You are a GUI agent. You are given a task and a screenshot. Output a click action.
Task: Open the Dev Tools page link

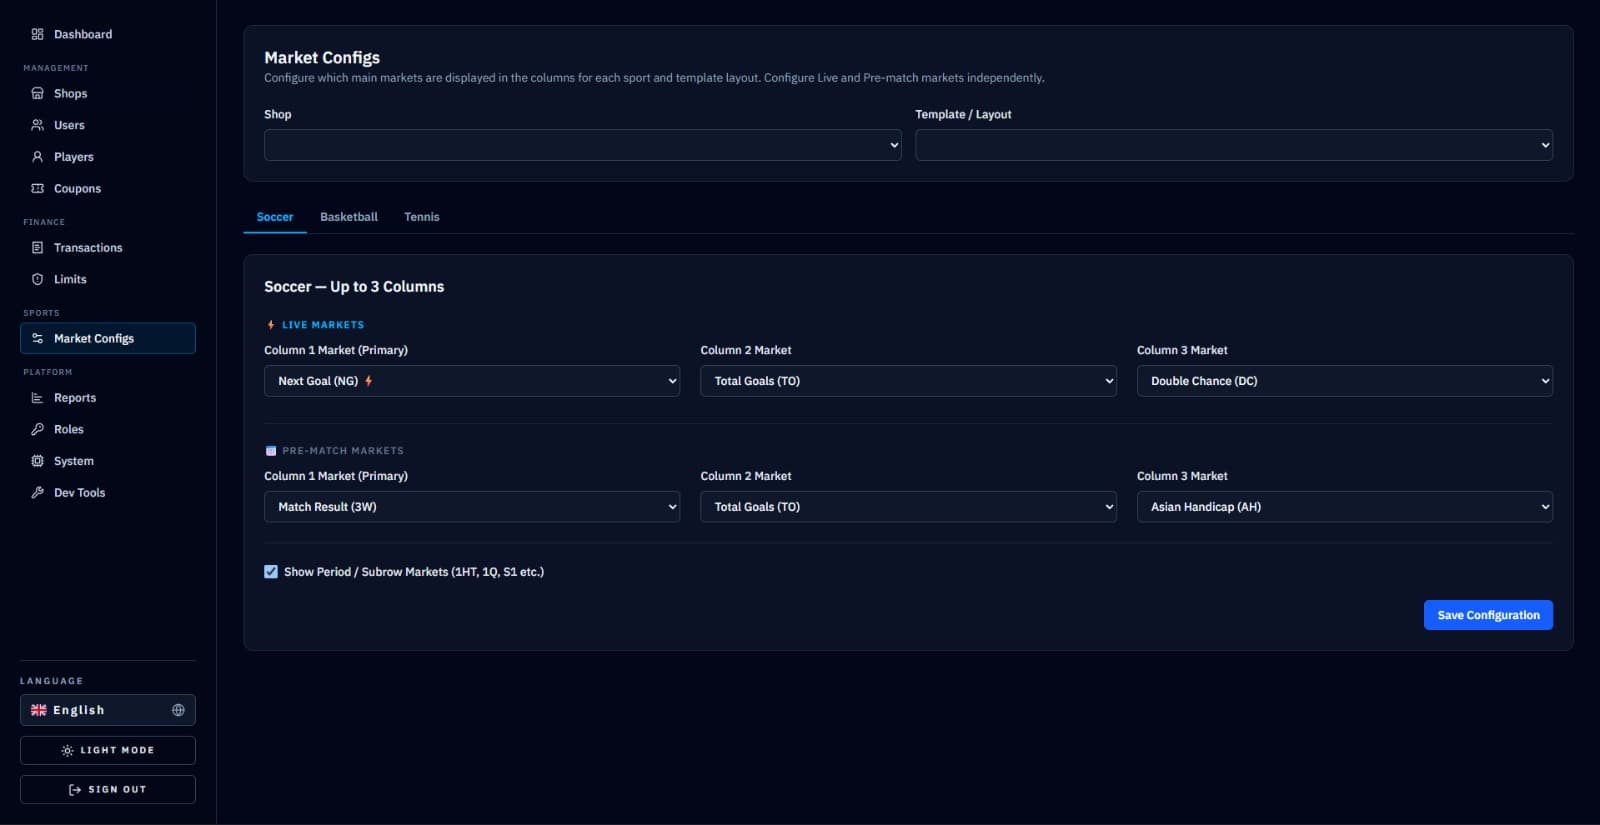click(108, 492)
